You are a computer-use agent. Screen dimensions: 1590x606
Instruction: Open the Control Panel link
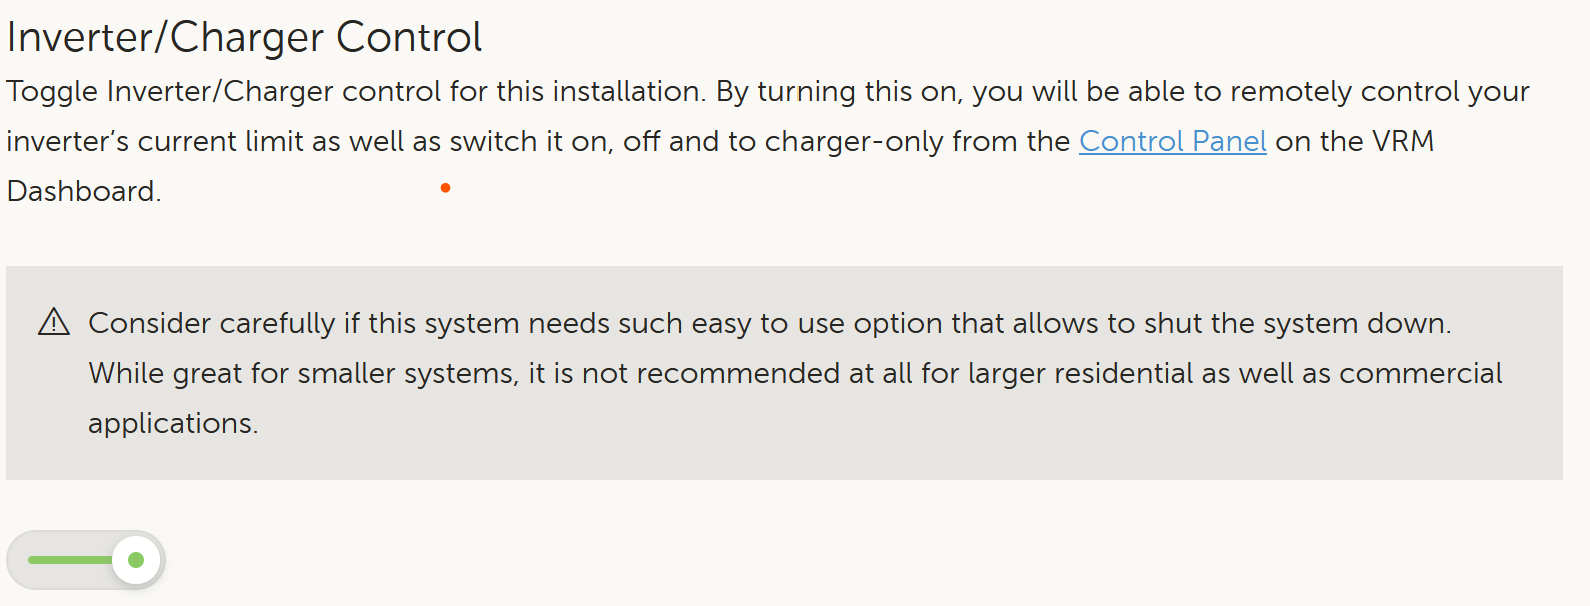[x=1172, y=141]
